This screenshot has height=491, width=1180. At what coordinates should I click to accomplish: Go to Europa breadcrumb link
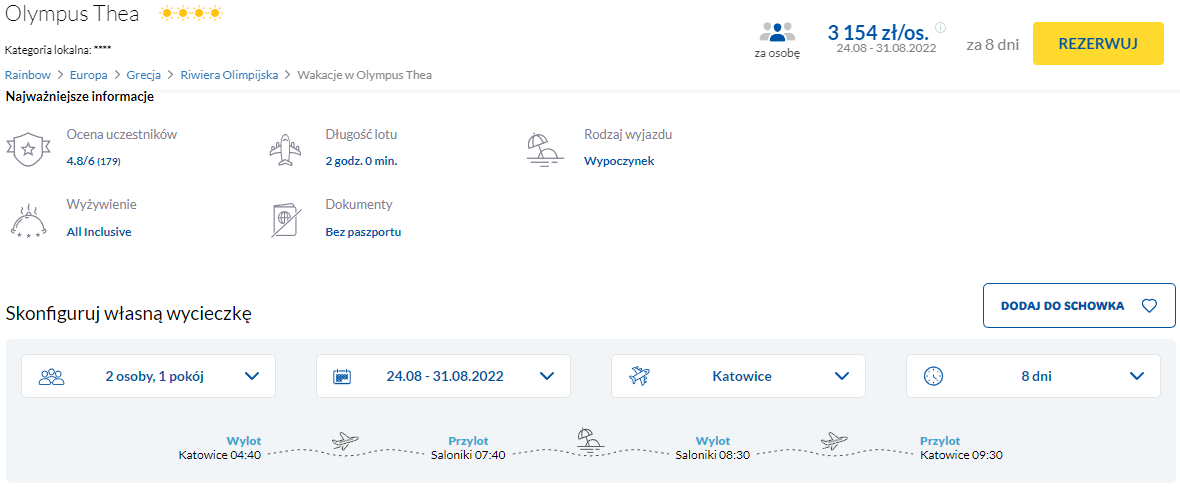pyautogui.click(x=88, y=75)
